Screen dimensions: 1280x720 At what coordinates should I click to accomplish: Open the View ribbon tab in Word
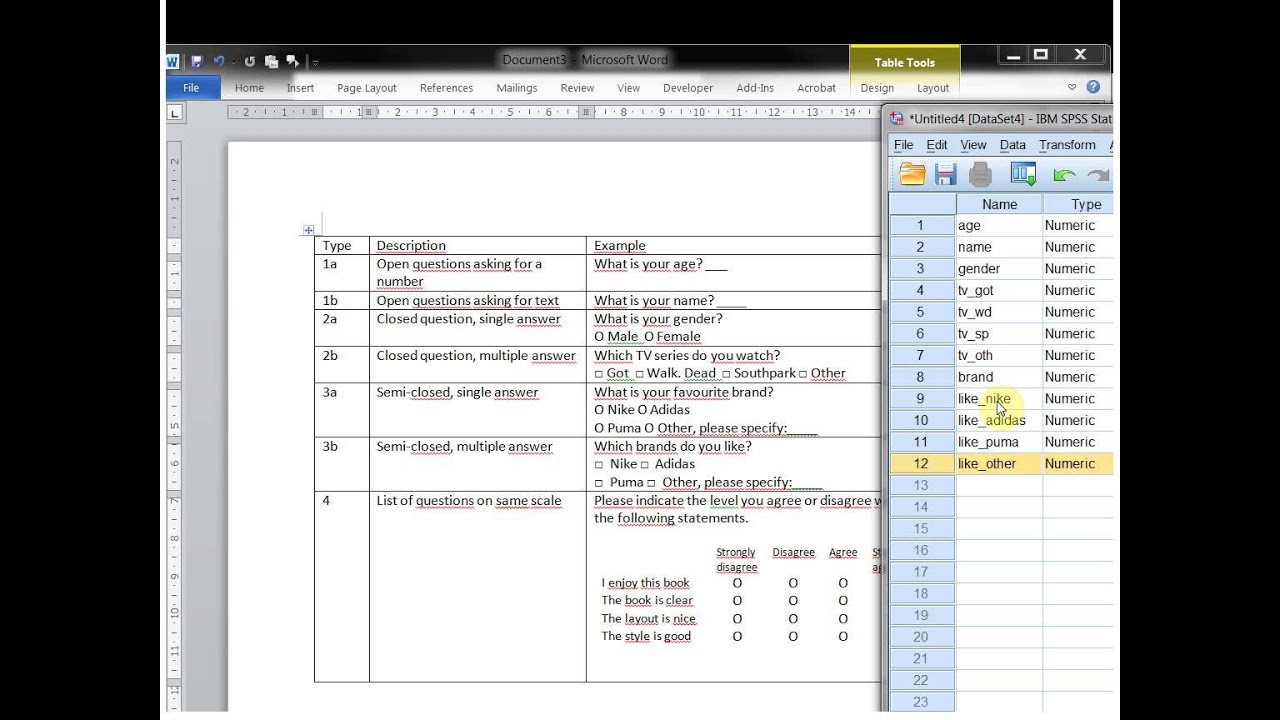pos(628,88)
